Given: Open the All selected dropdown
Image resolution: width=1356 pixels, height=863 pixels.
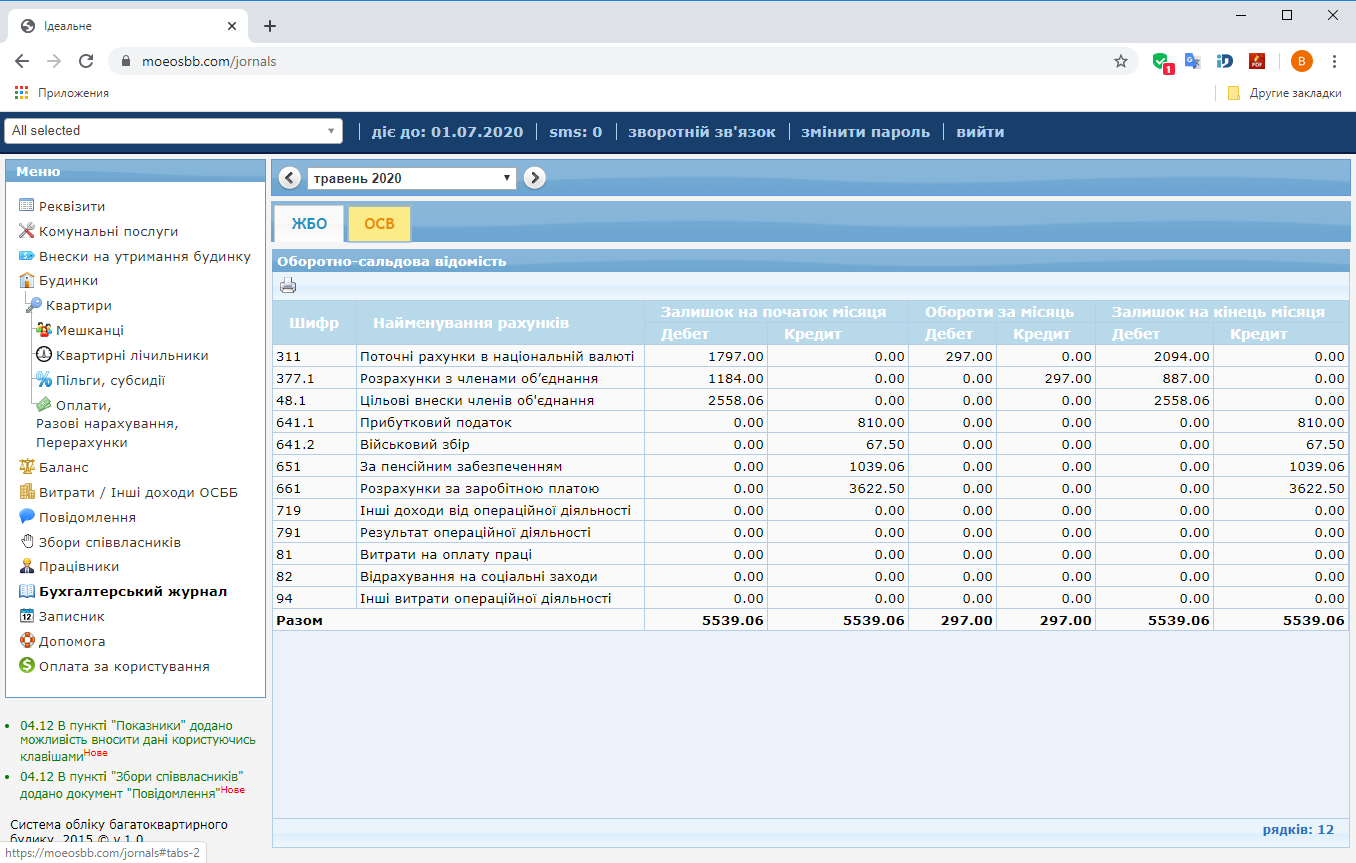Looking at the screenshot, I should [173, 130].
